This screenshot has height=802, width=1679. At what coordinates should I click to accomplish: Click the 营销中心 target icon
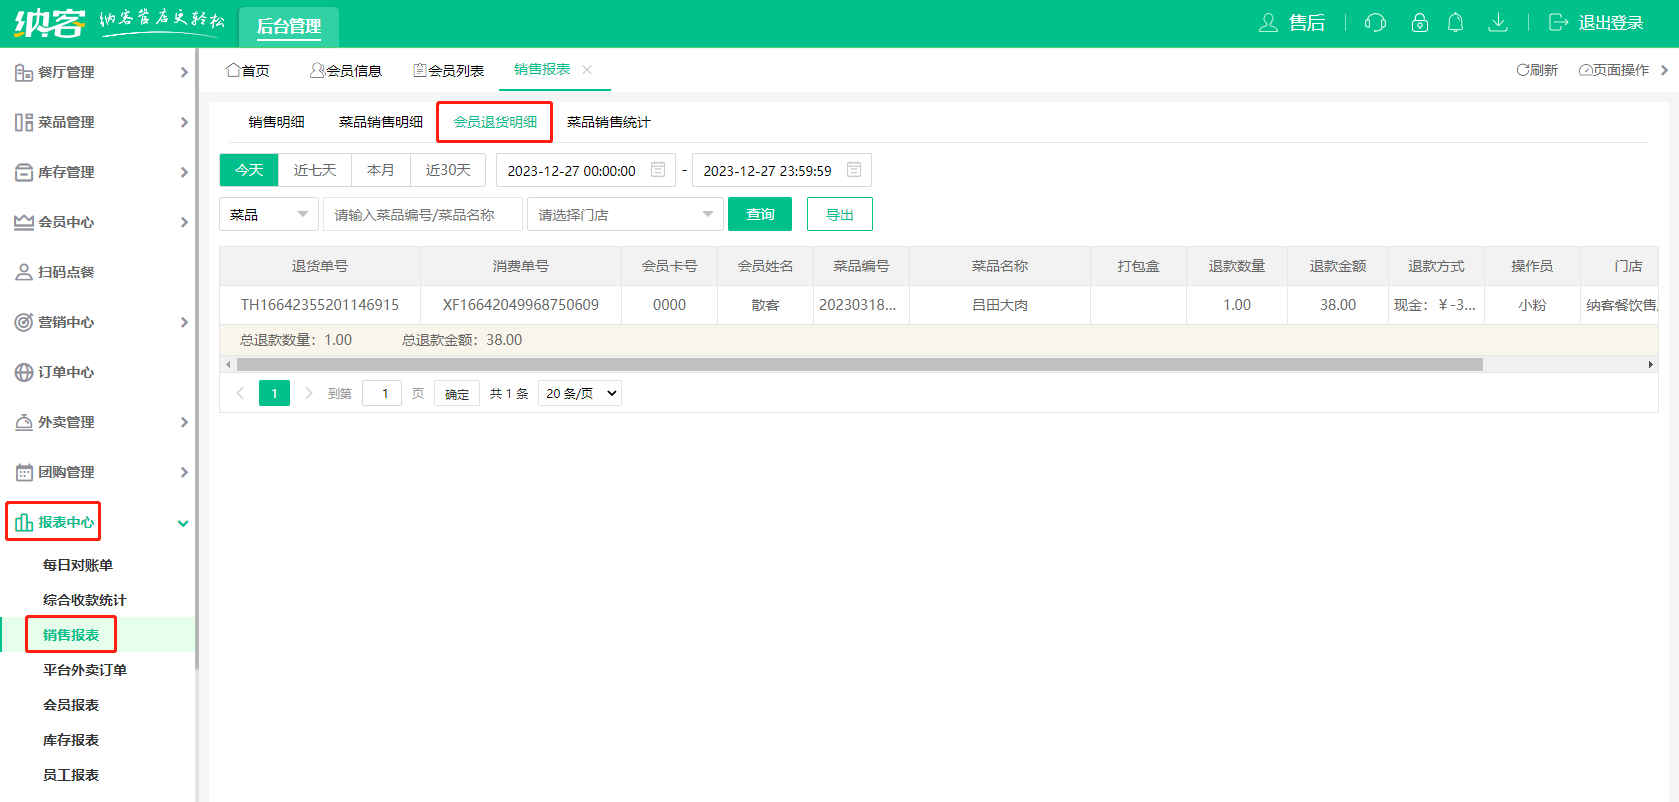point(24,322)
